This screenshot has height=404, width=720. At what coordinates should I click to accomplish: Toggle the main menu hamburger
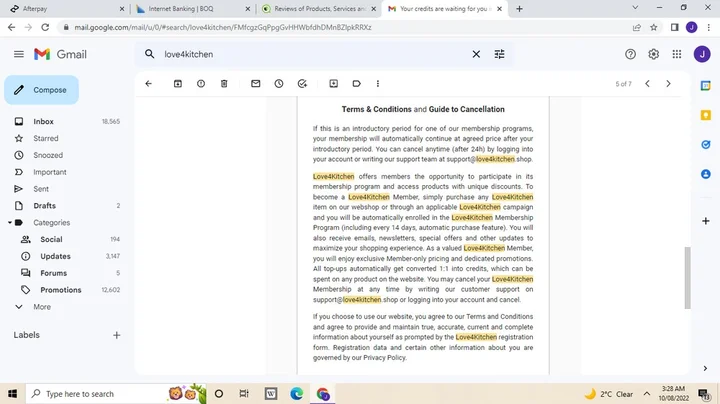pos(18,54)
